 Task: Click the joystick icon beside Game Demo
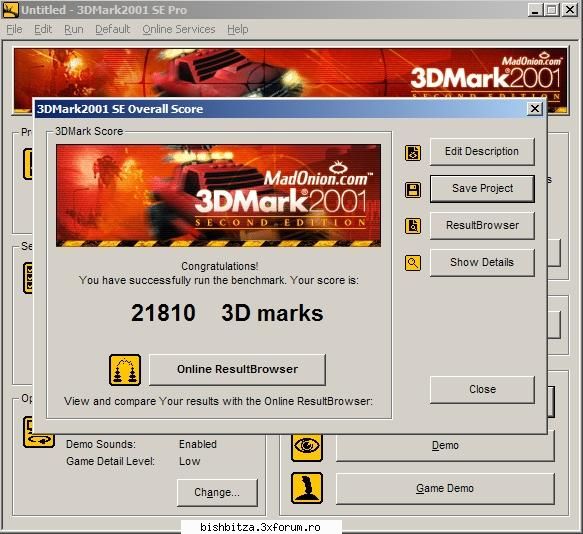coord(307,488)
